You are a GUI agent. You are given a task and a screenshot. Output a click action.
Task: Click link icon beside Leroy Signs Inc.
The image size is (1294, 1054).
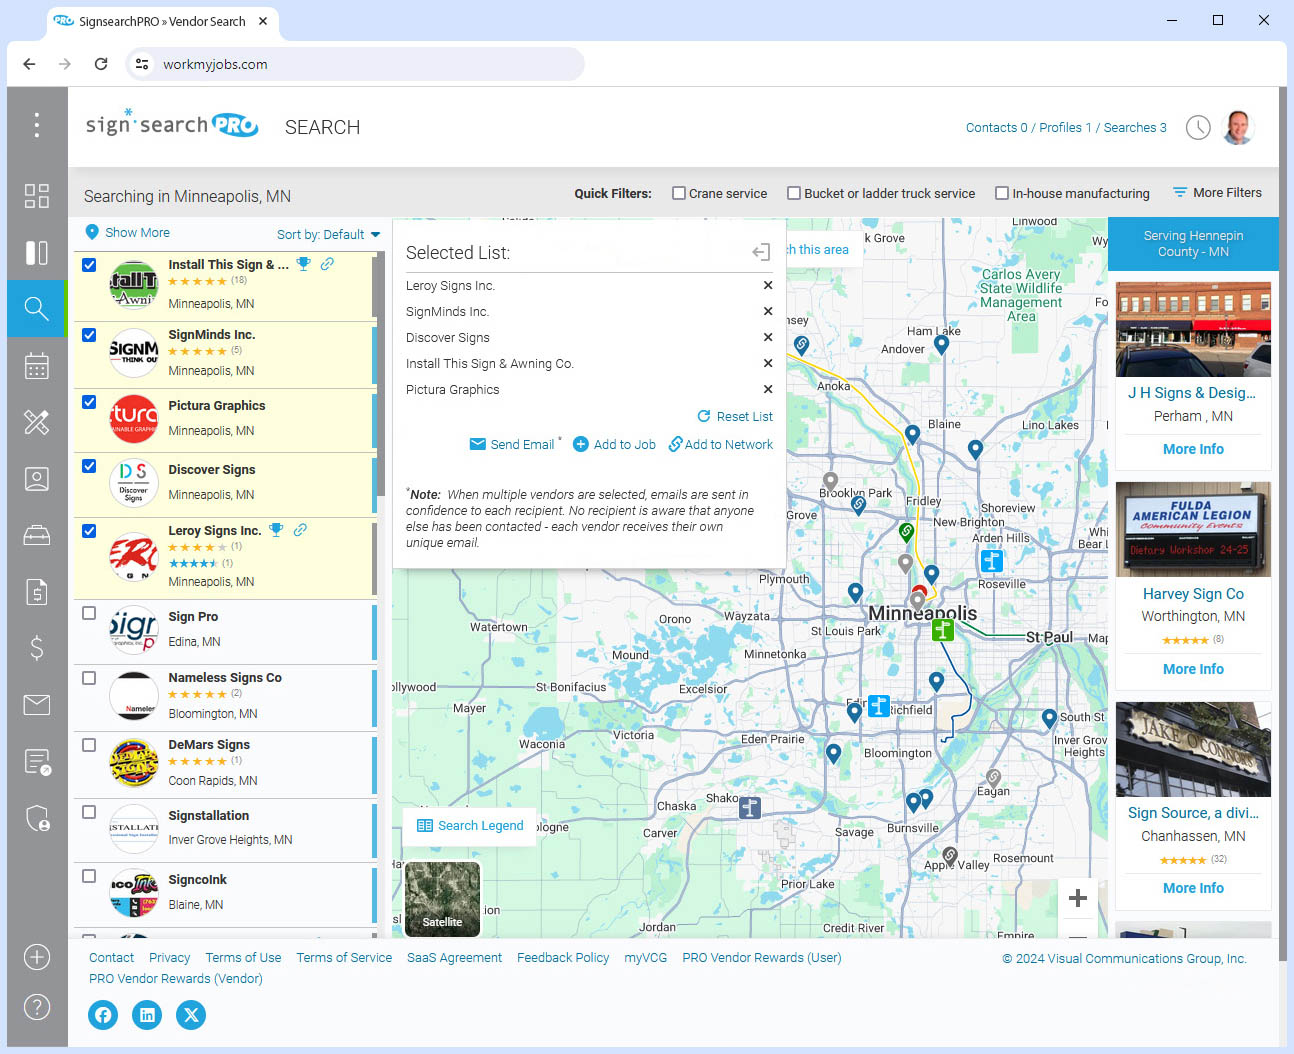click(x=300, y=530)
